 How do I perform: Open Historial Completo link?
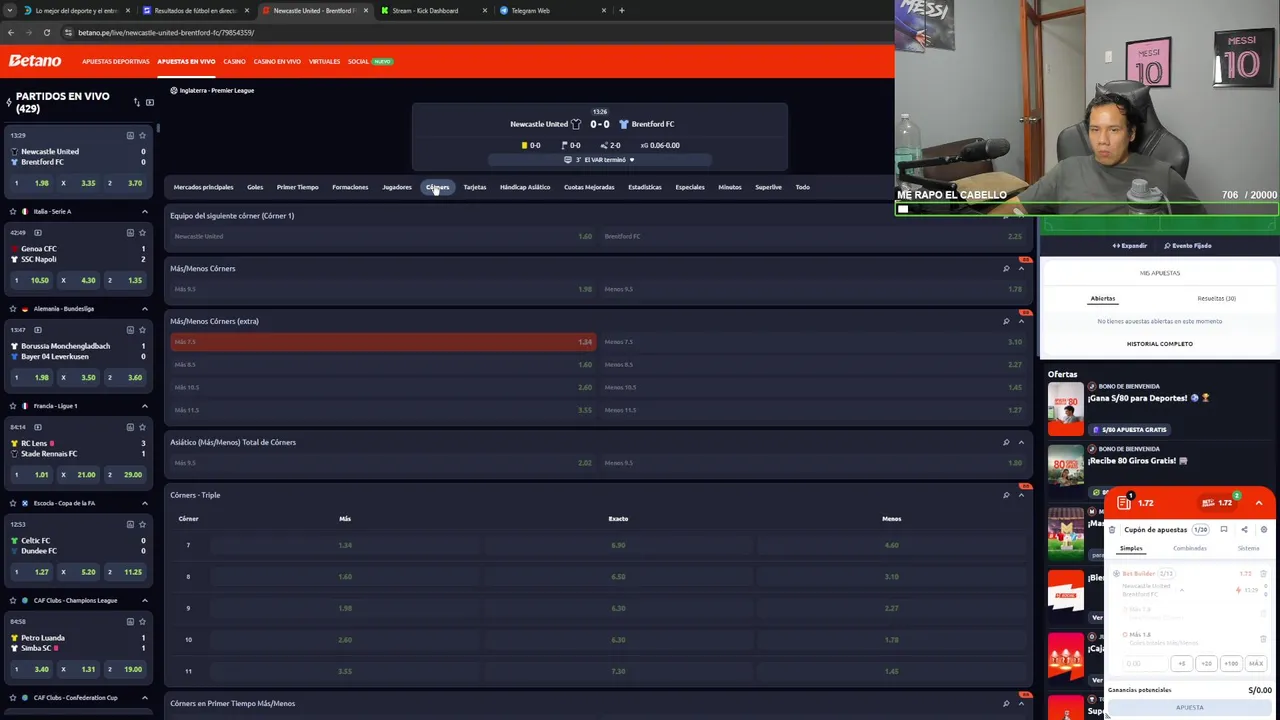[x=1159, y=344]
